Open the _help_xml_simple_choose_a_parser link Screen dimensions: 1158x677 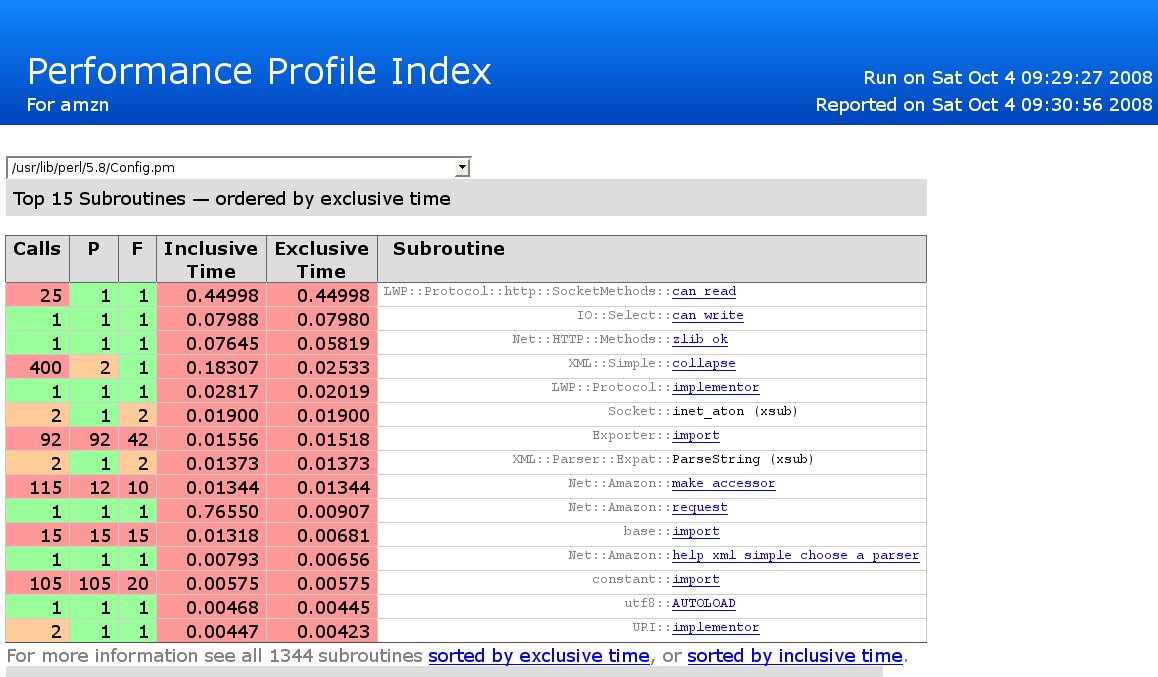click(x=795, y=555)
